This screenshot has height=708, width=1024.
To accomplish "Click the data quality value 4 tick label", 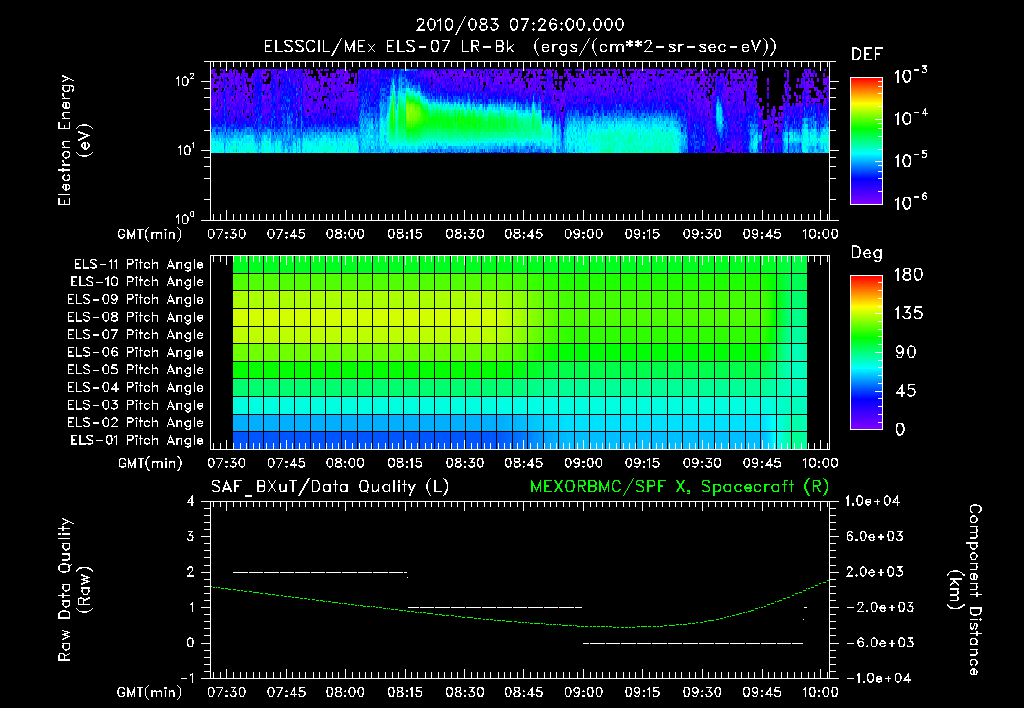I will tap(190, 501).
